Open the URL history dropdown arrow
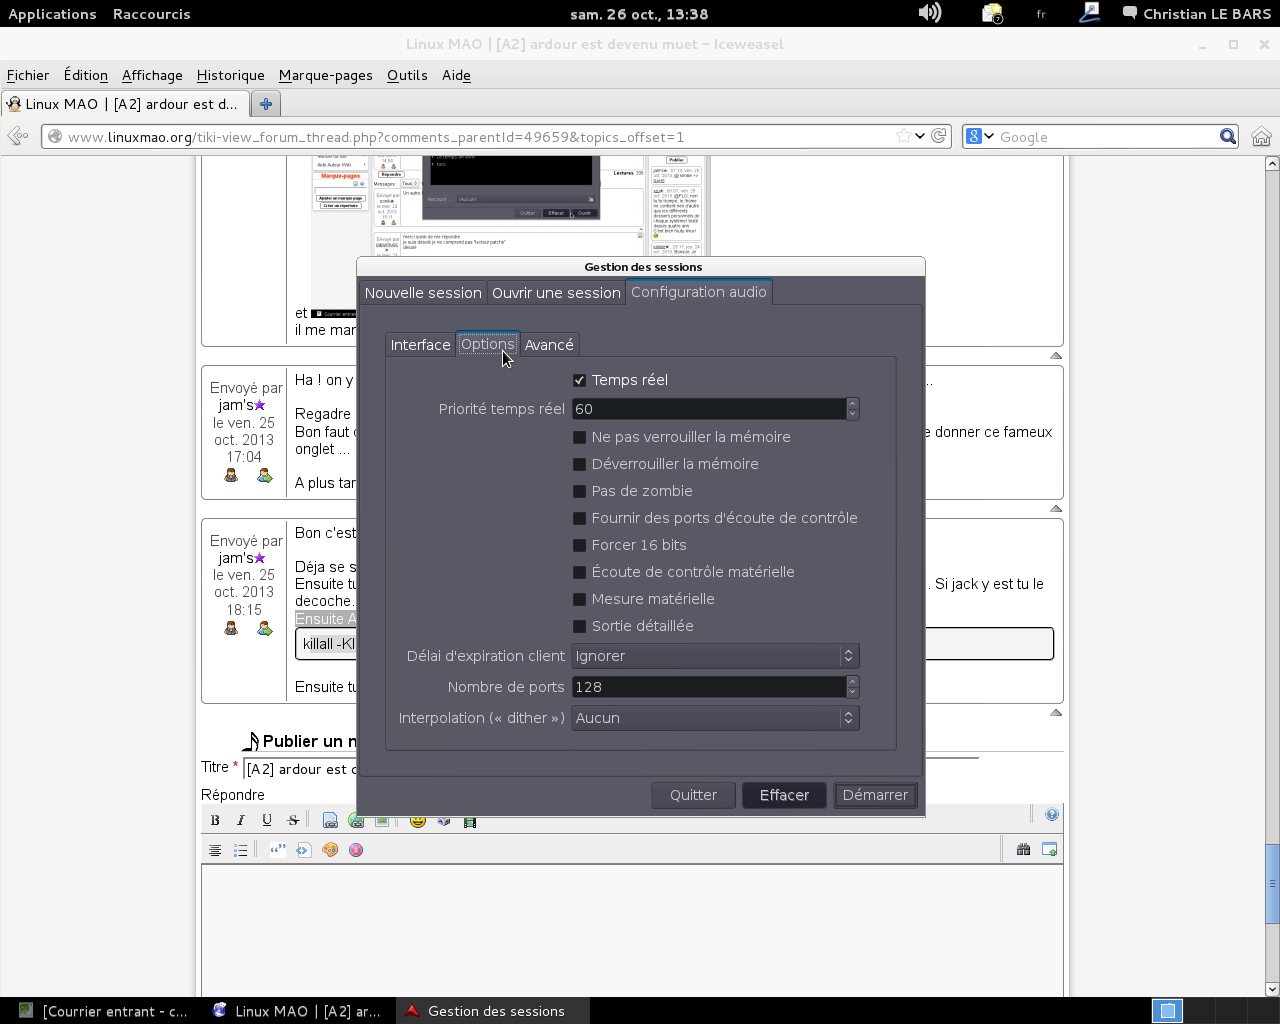 tap(920, 136)
